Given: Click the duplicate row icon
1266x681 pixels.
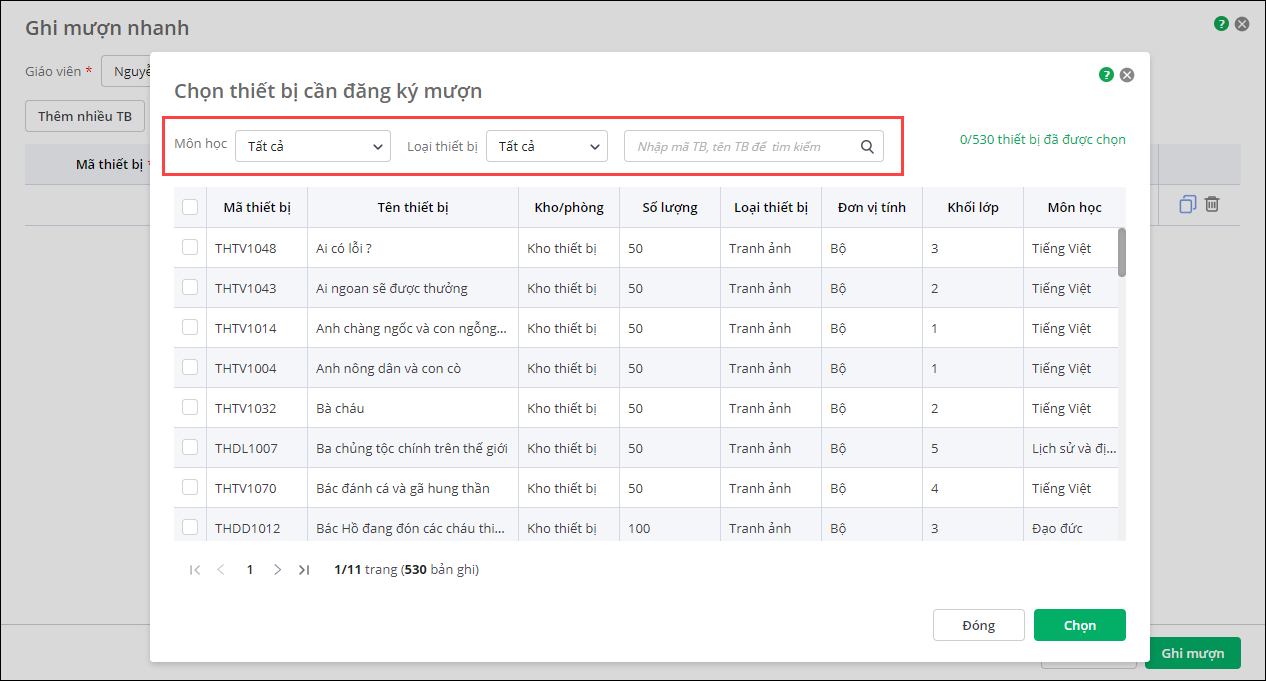Looking at the screenshot, I should (x=1187, y=204).
